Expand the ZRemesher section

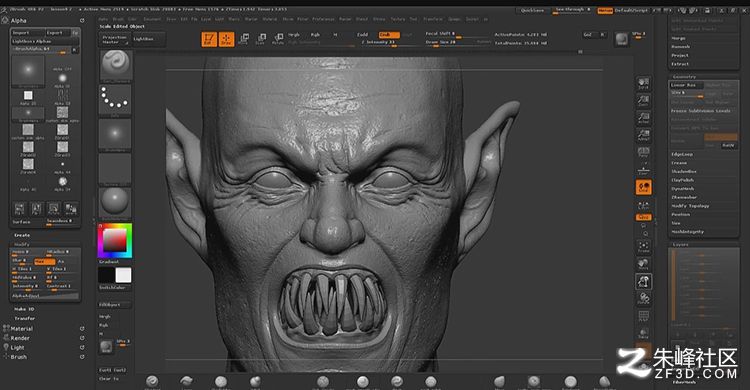pyautogui.click(x=684, y=197)
